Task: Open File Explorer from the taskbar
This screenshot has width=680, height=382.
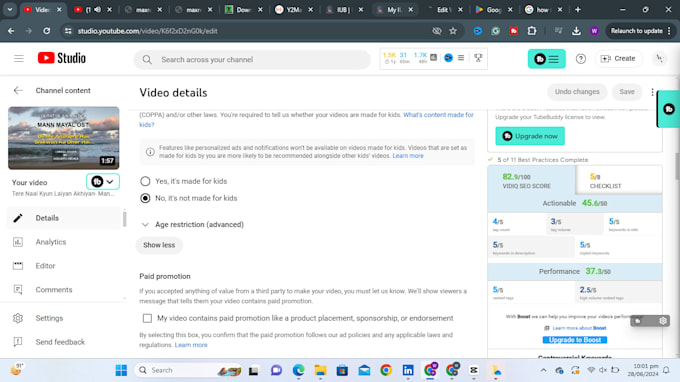Action: [x=320, y=370]
